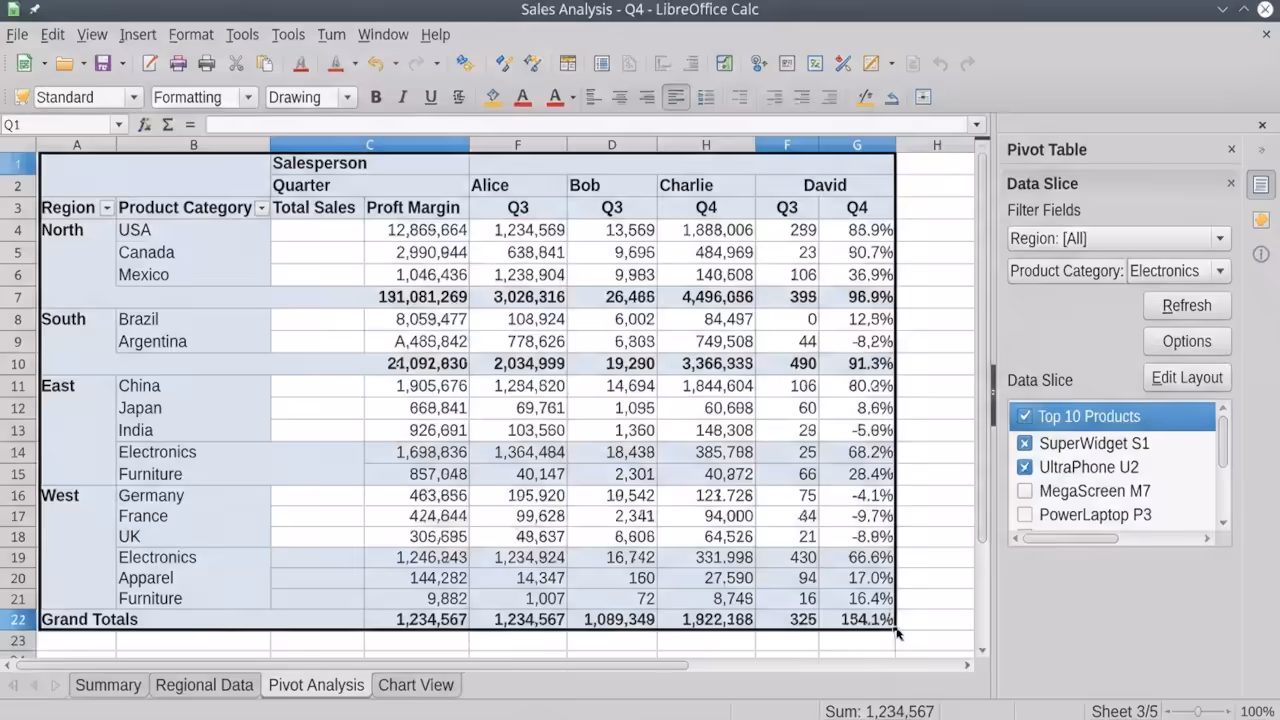Open the sidebar info circle icon
Screen dimensions: 1280x720
point(1261,254)
